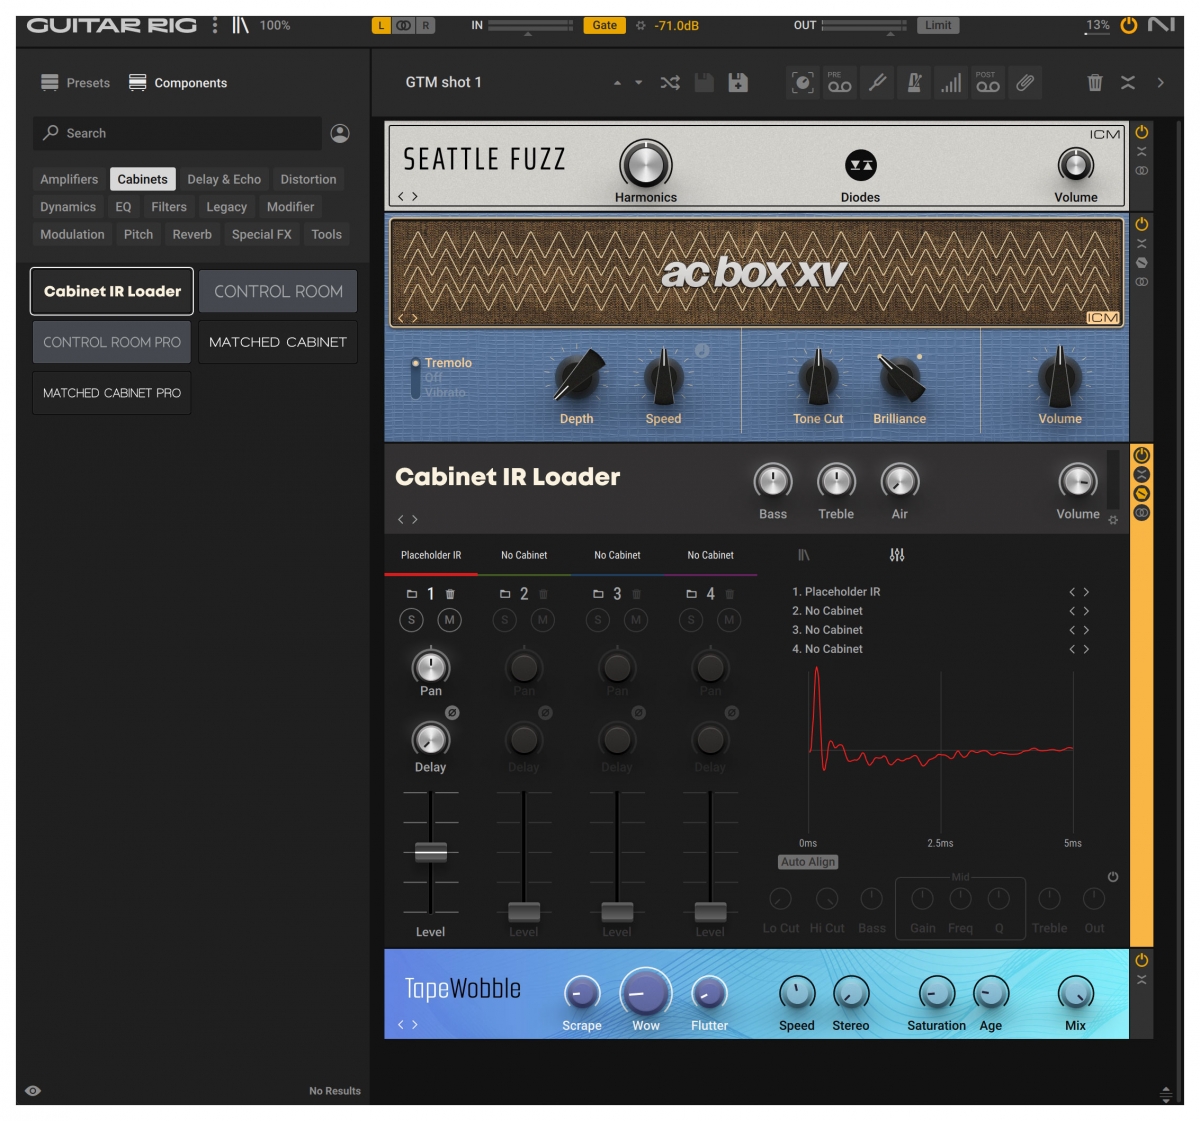Select previous preset with up arrow
1200x1121 pixels.
coord(617,83)
